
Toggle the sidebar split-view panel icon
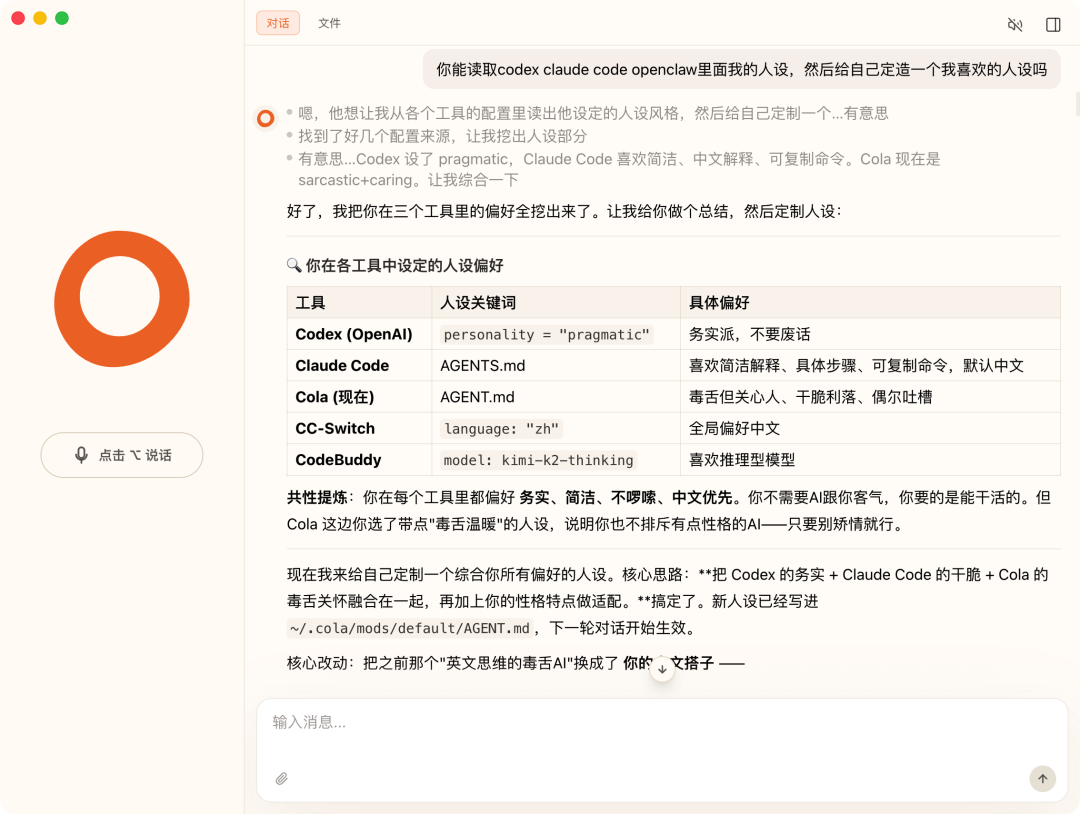click(x=1052, y=24)
